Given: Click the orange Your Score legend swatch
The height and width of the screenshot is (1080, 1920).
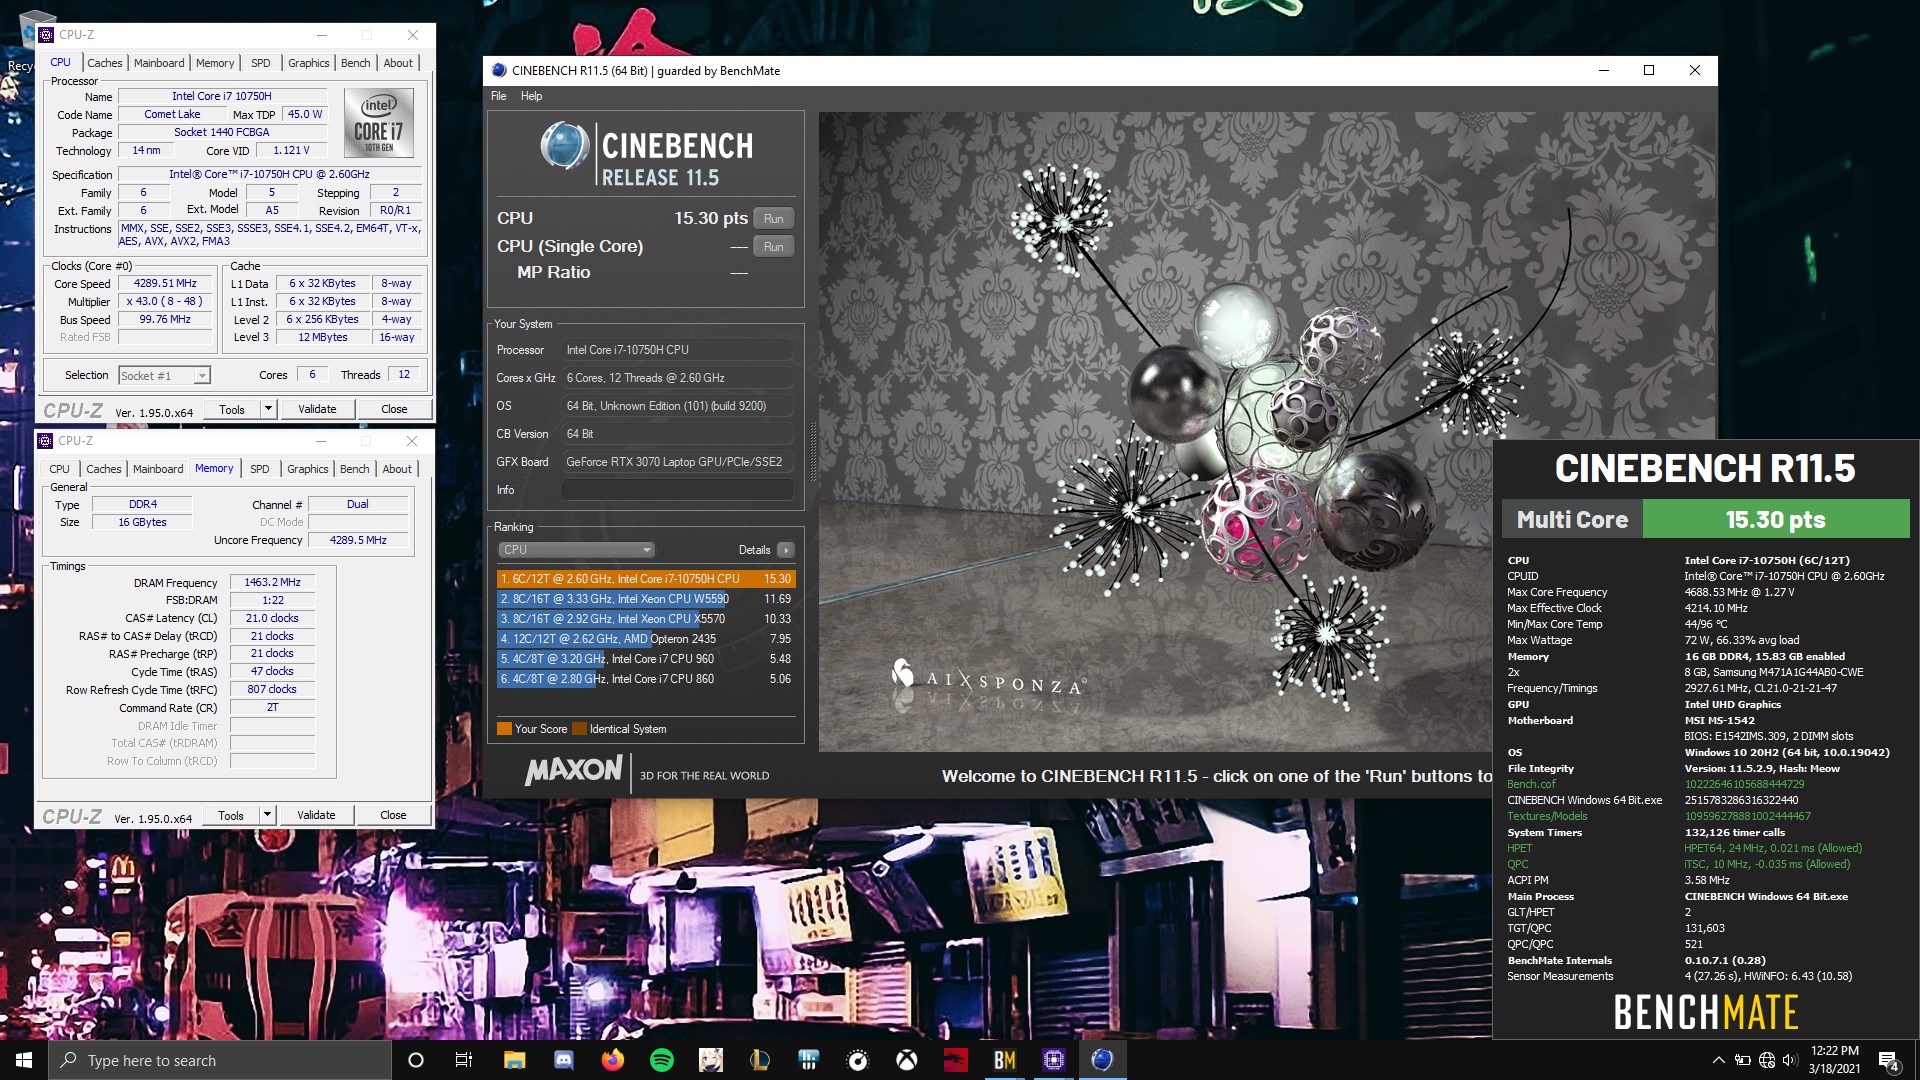Looking at the screenshot, I should pyautogui.click(x=504, y=729).
